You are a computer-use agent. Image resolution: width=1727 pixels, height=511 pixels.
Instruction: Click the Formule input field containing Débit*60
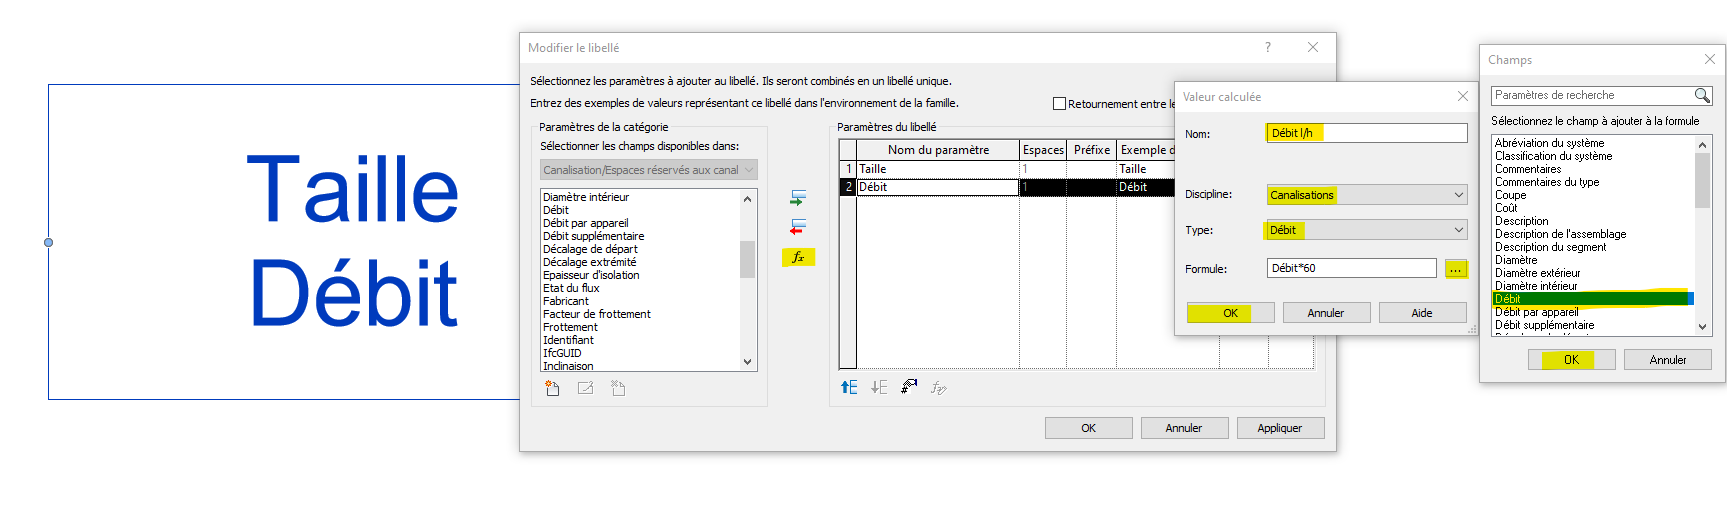tap(1351, 268)
